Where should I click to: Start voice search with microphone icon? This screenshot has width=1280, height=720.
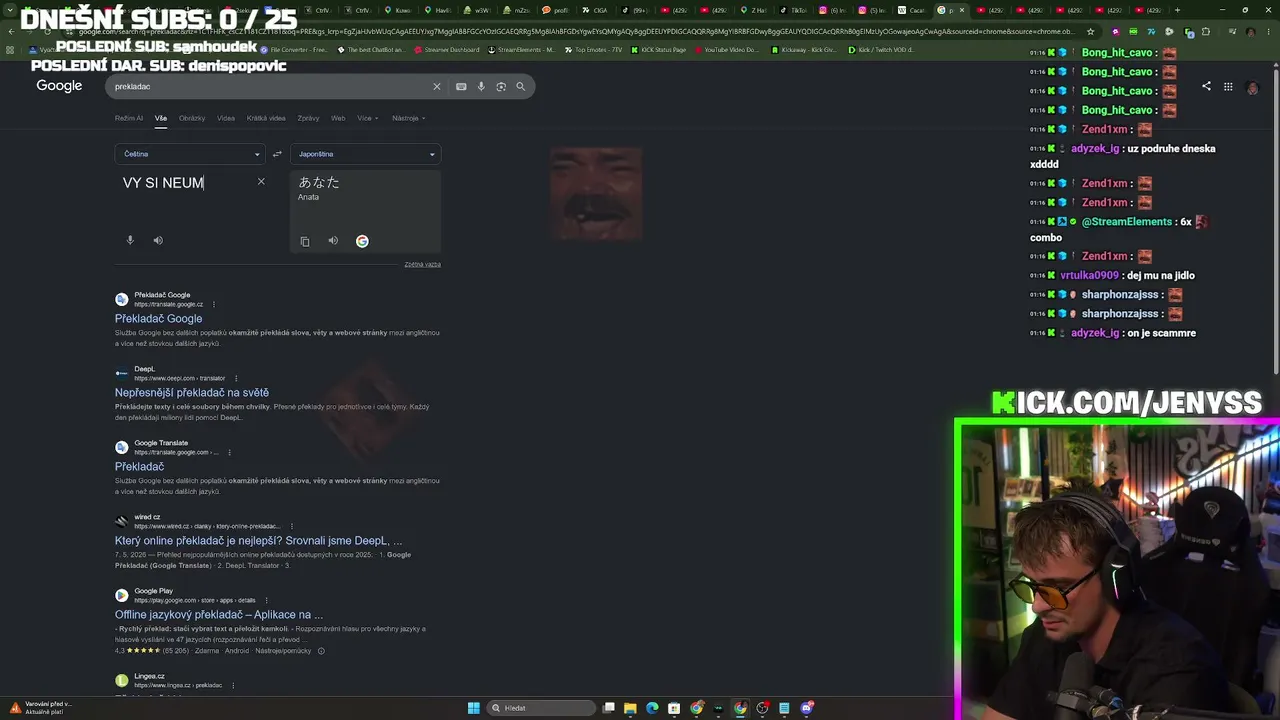(x=481, y=87)
